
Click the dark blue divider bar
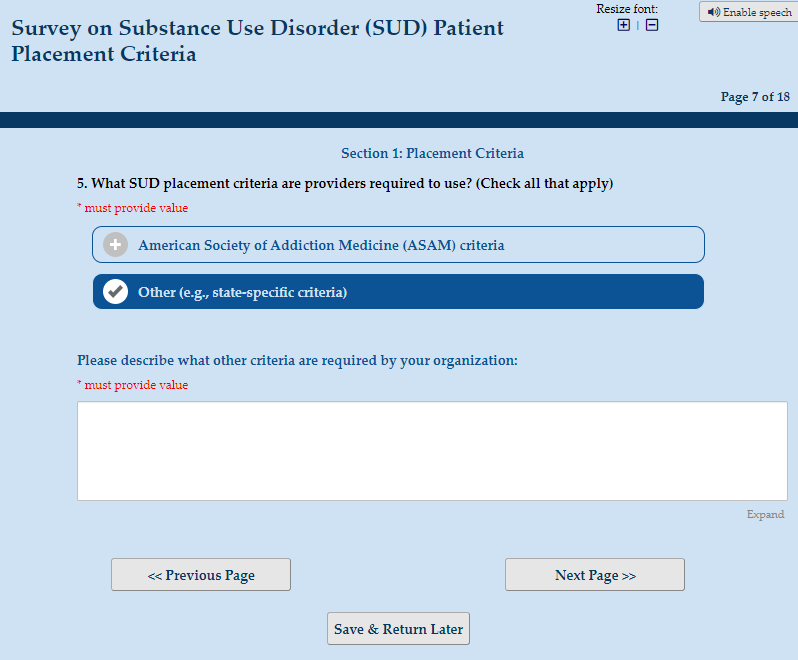pyautogui.click(x=399, y=120)
